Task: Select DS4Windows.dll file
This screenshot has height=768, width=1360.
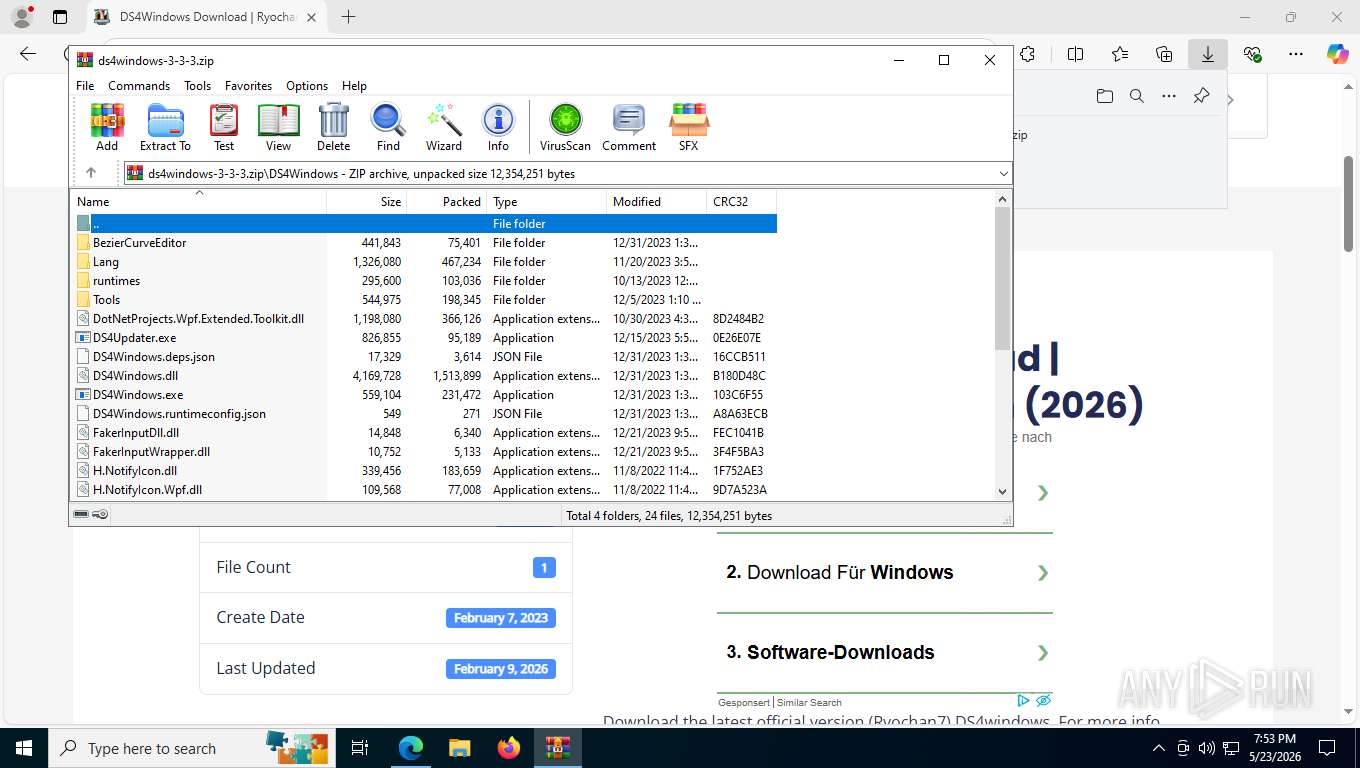Action: (x=424, y=376)
